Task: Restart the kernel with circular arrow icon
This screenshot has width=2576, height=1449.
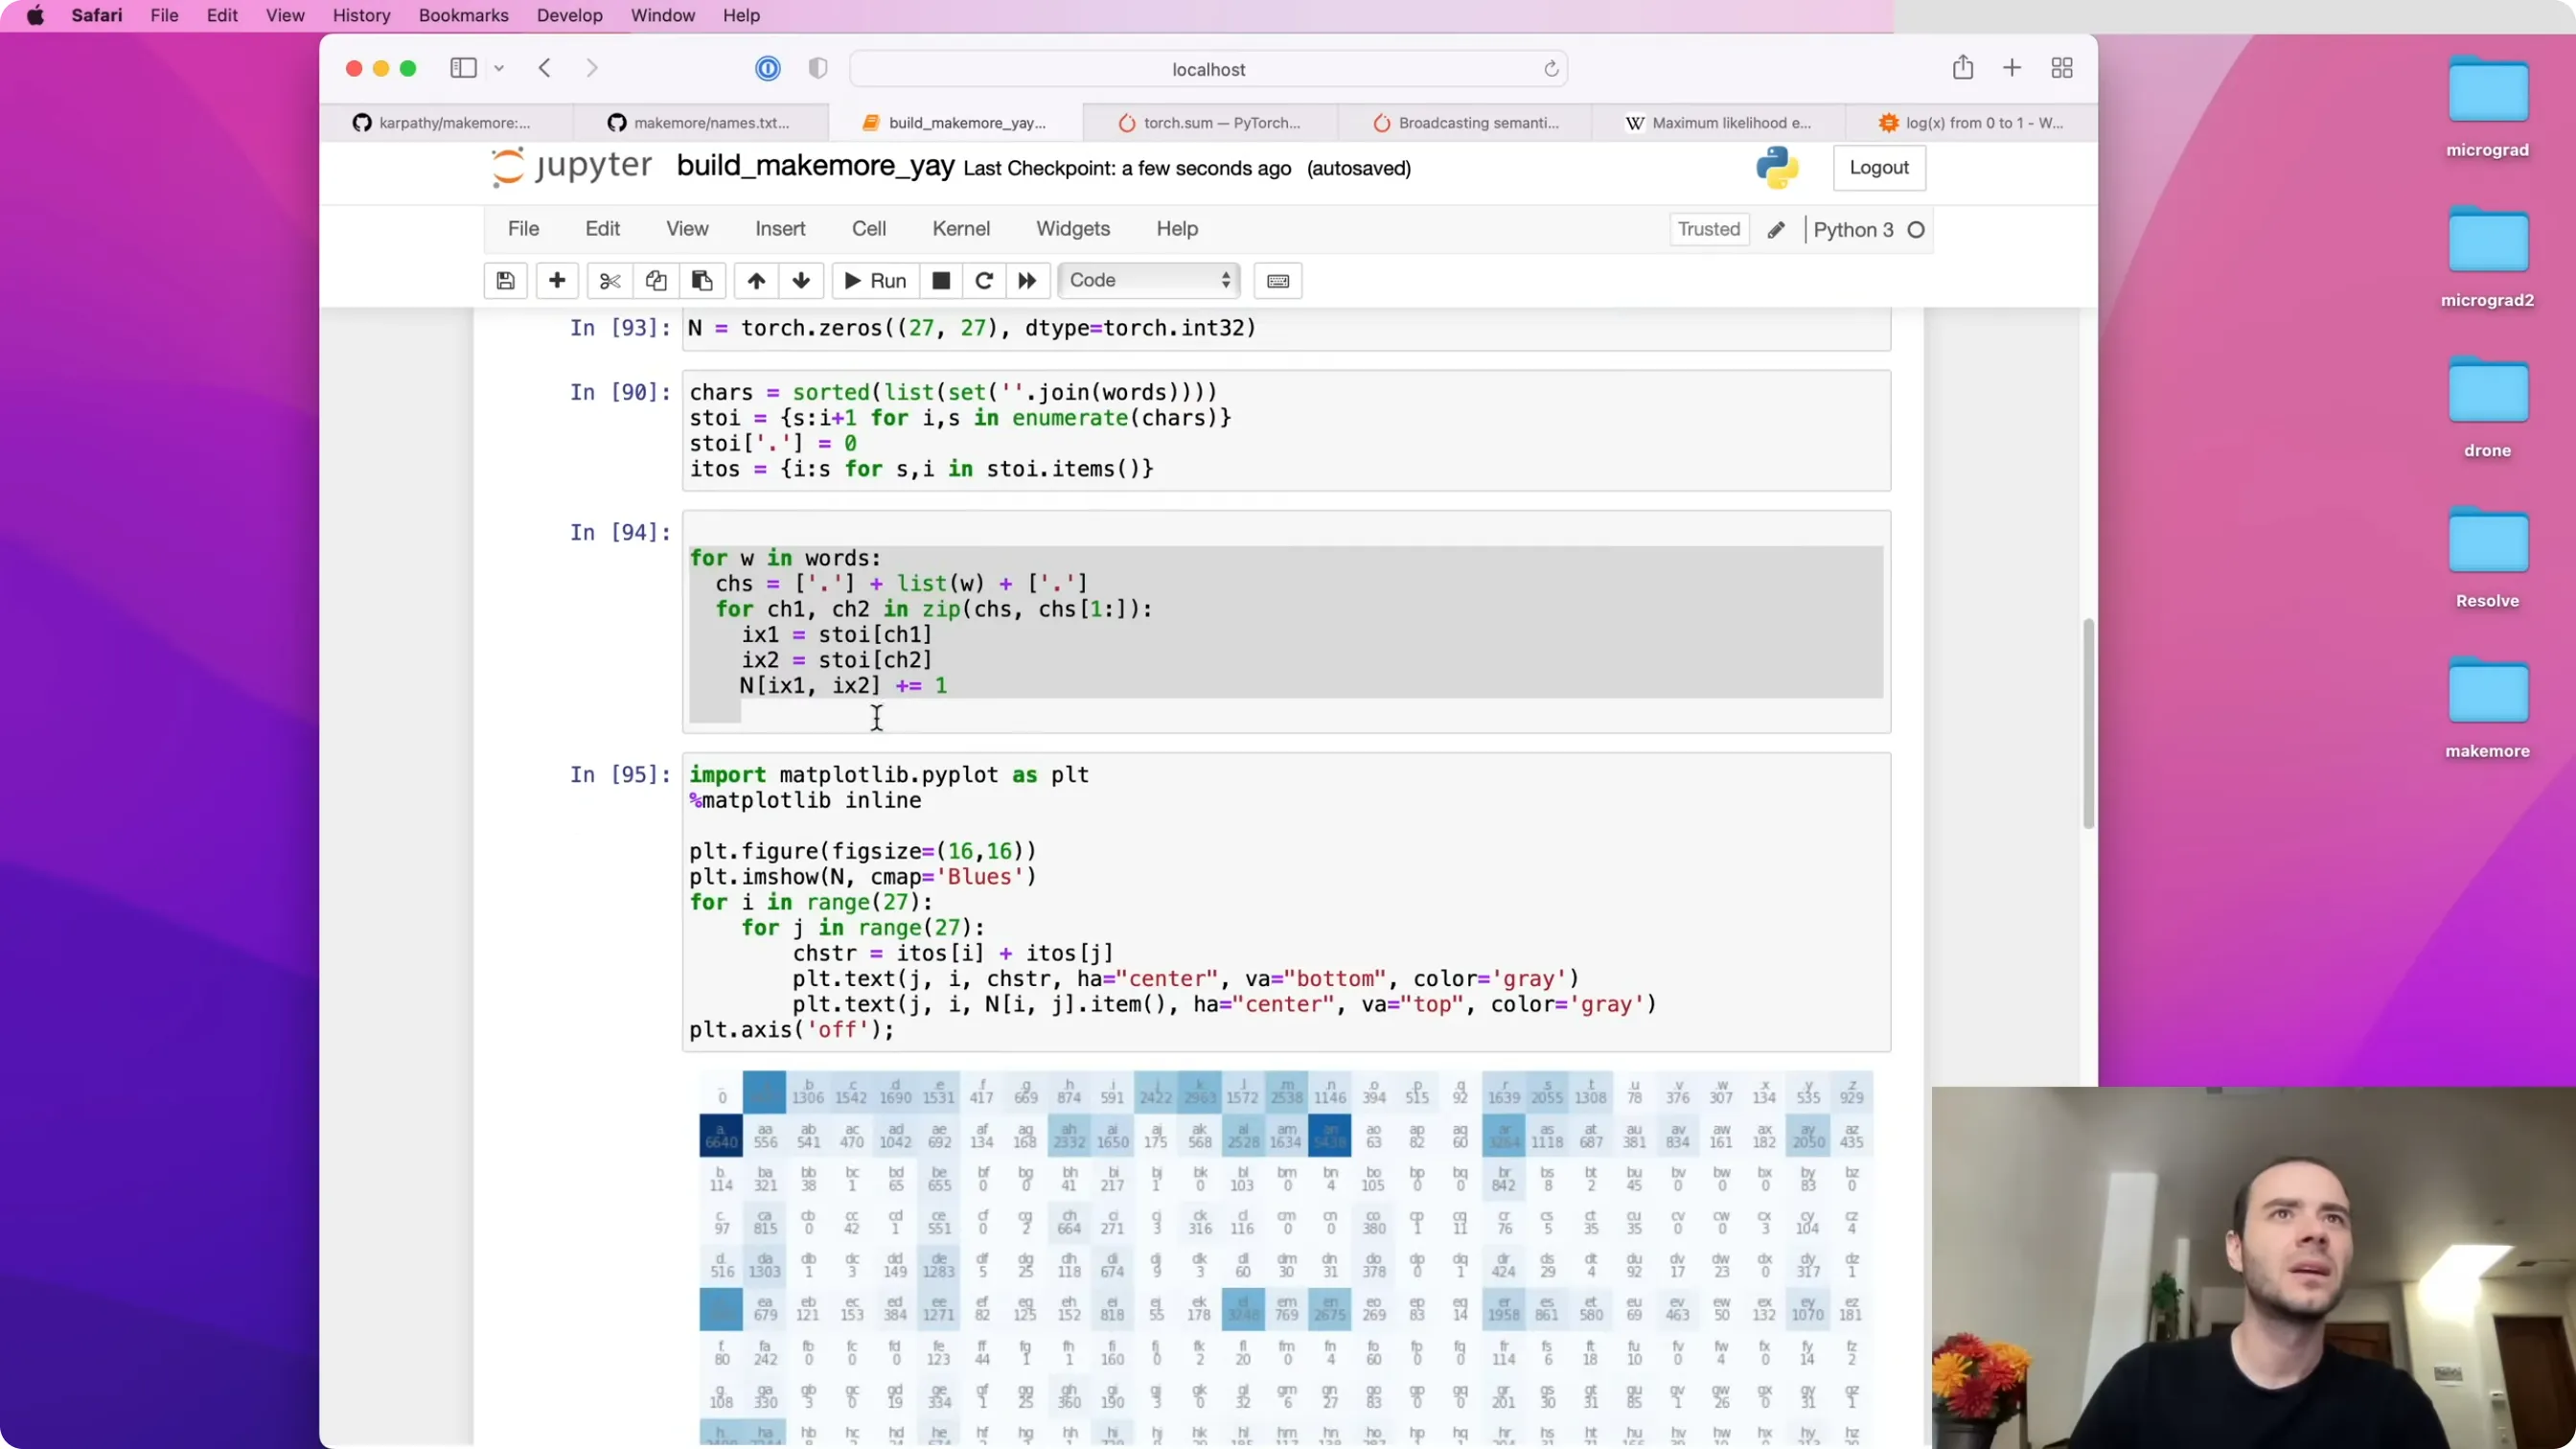Action: tap(984, 281)
